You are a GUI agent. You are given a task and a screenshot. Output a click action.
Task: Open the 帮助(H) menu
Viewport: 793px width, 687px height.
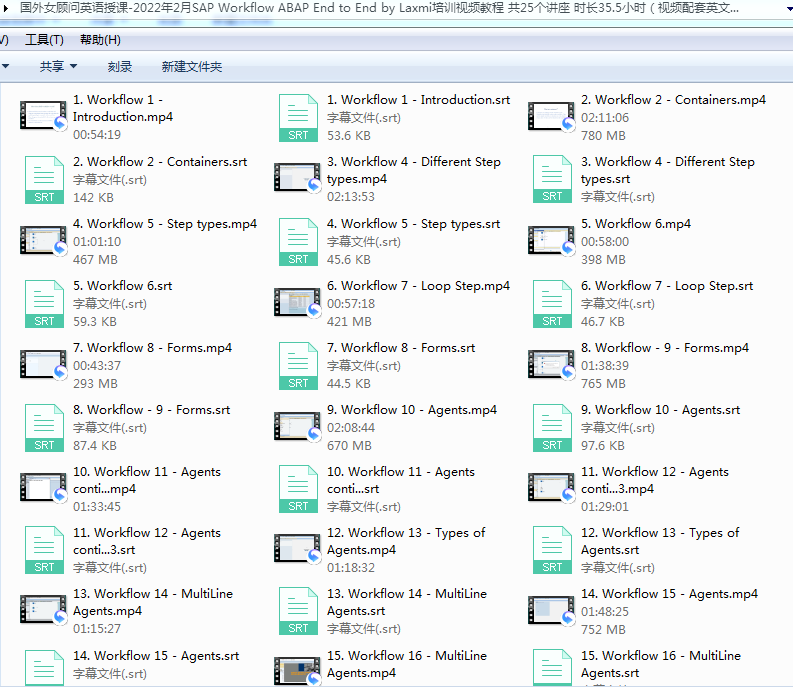(x=100, y=40)
